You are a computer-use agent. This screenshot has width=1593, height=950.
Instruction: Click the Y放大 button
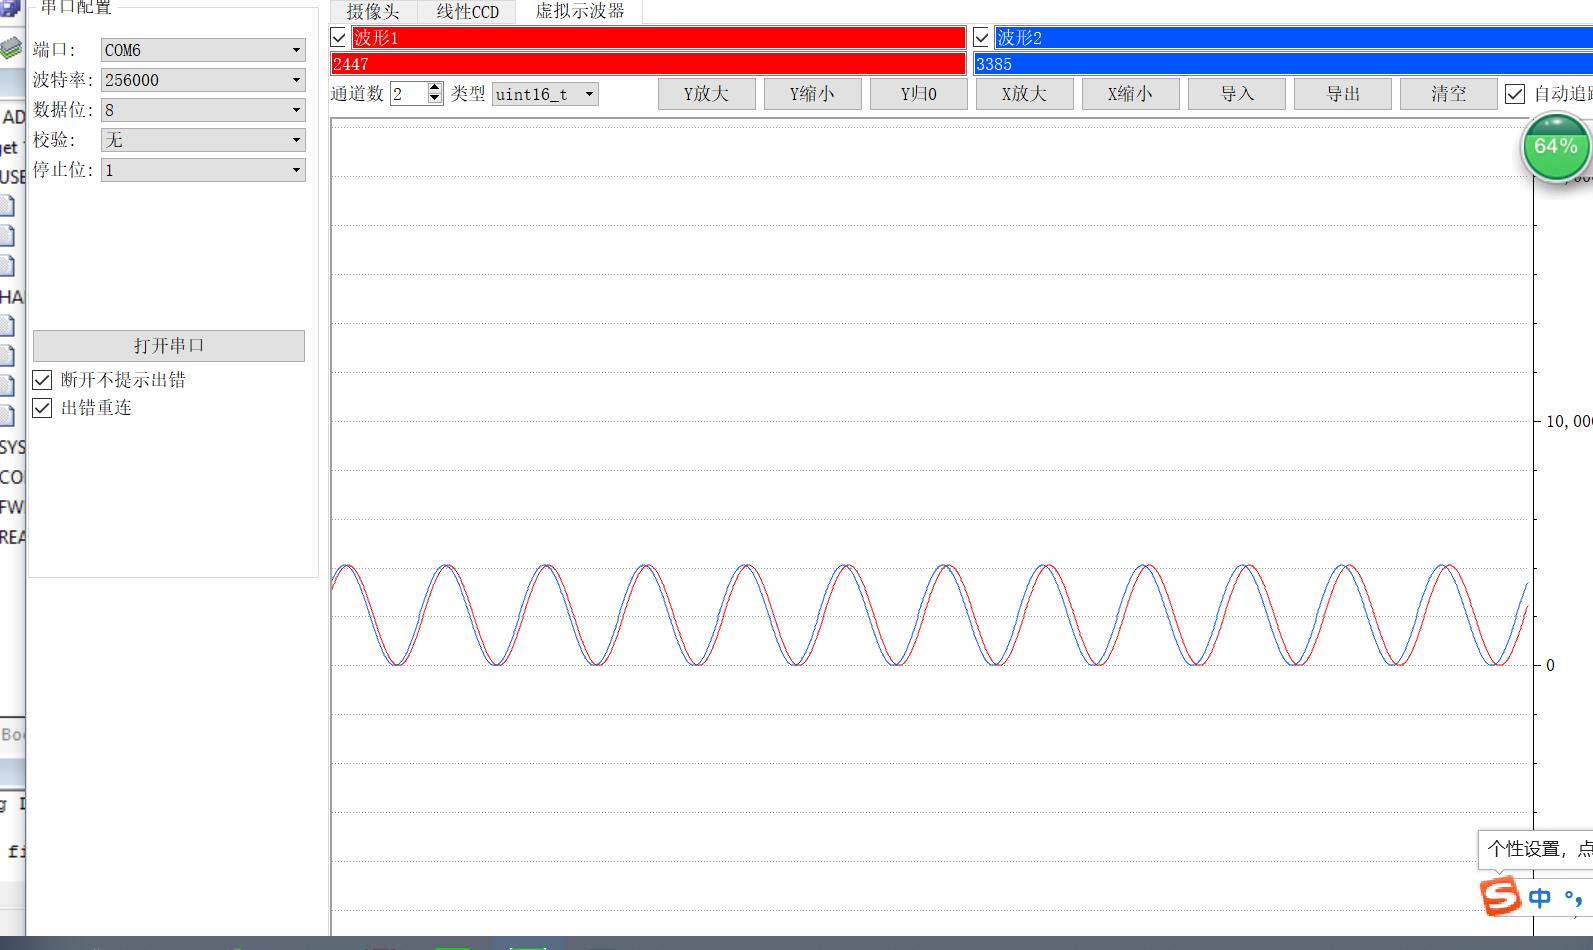coord(706,94)
